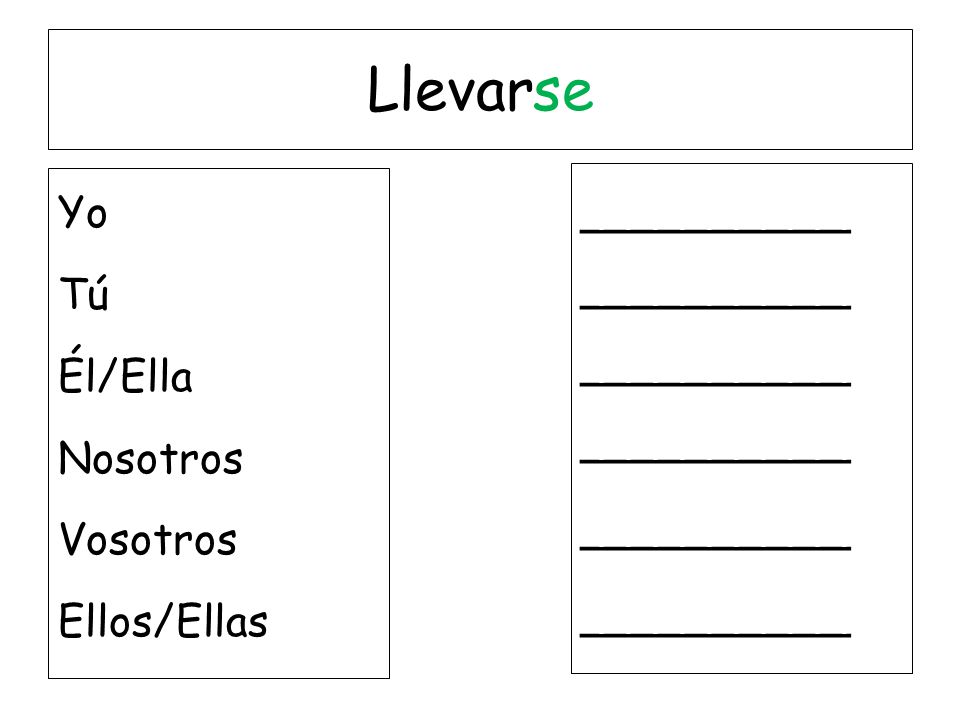Click the third blank line for Él/Ella

[x=715, y=384]
